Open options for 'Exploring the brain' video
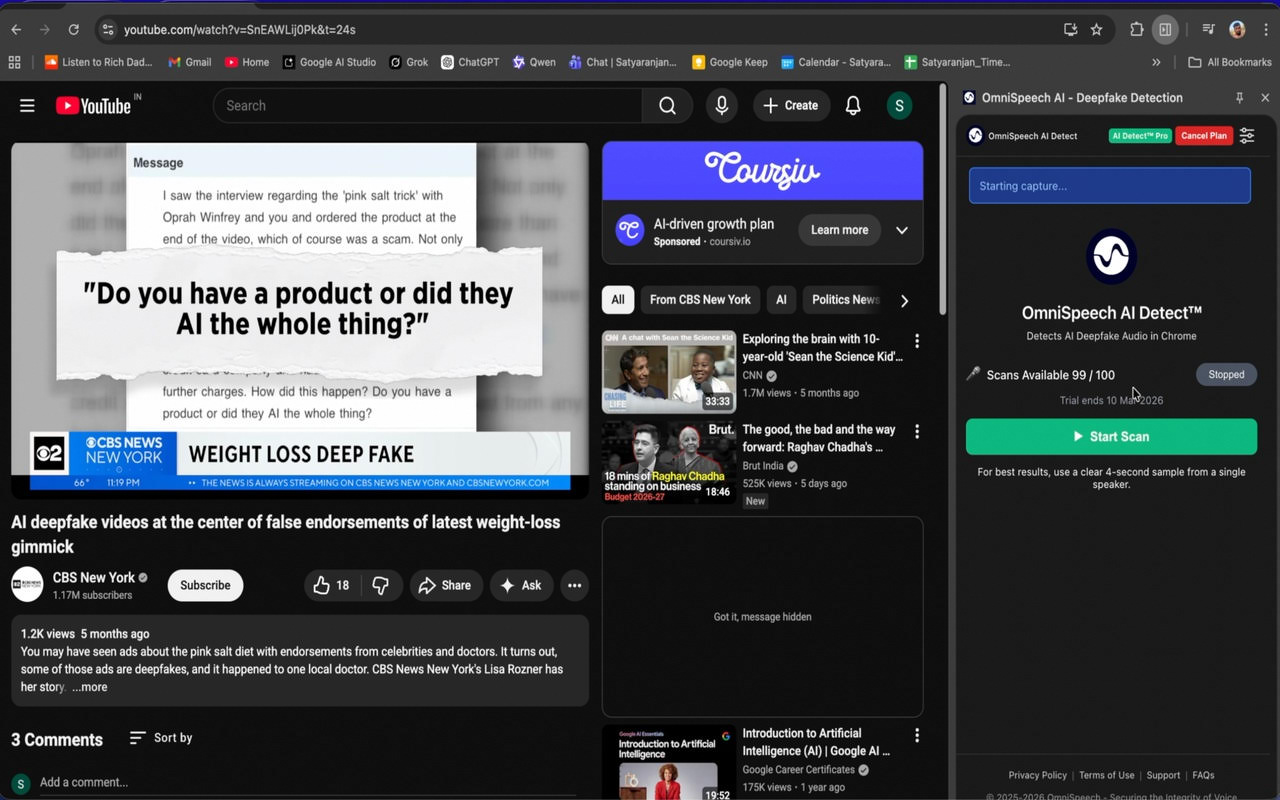 917,341
